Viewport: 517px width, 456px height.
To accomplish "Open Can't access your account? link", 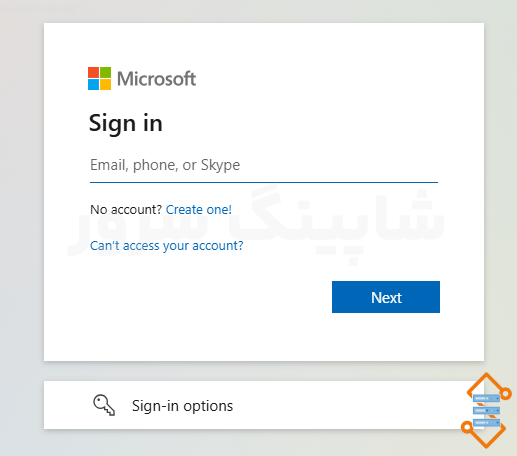I will [x=167, y=246].
